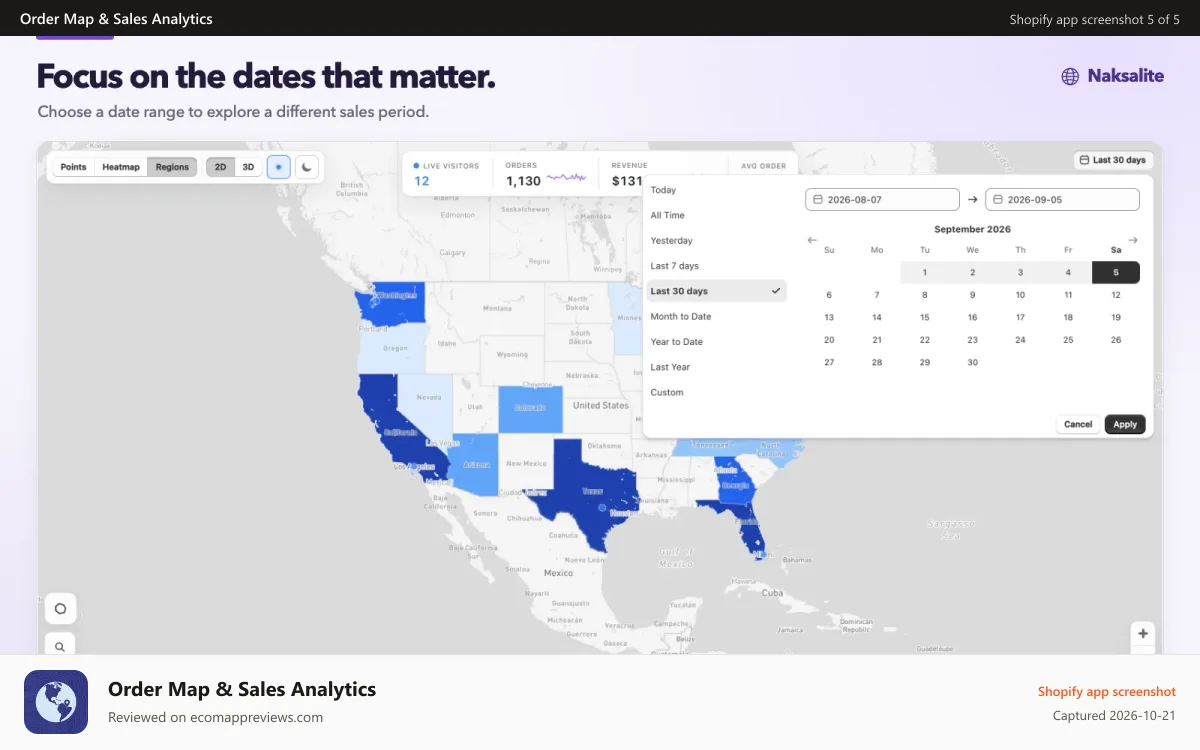Go to next month arrow
The width and height of the screenshot is (1200, 750).
(x=1133, y=240)
